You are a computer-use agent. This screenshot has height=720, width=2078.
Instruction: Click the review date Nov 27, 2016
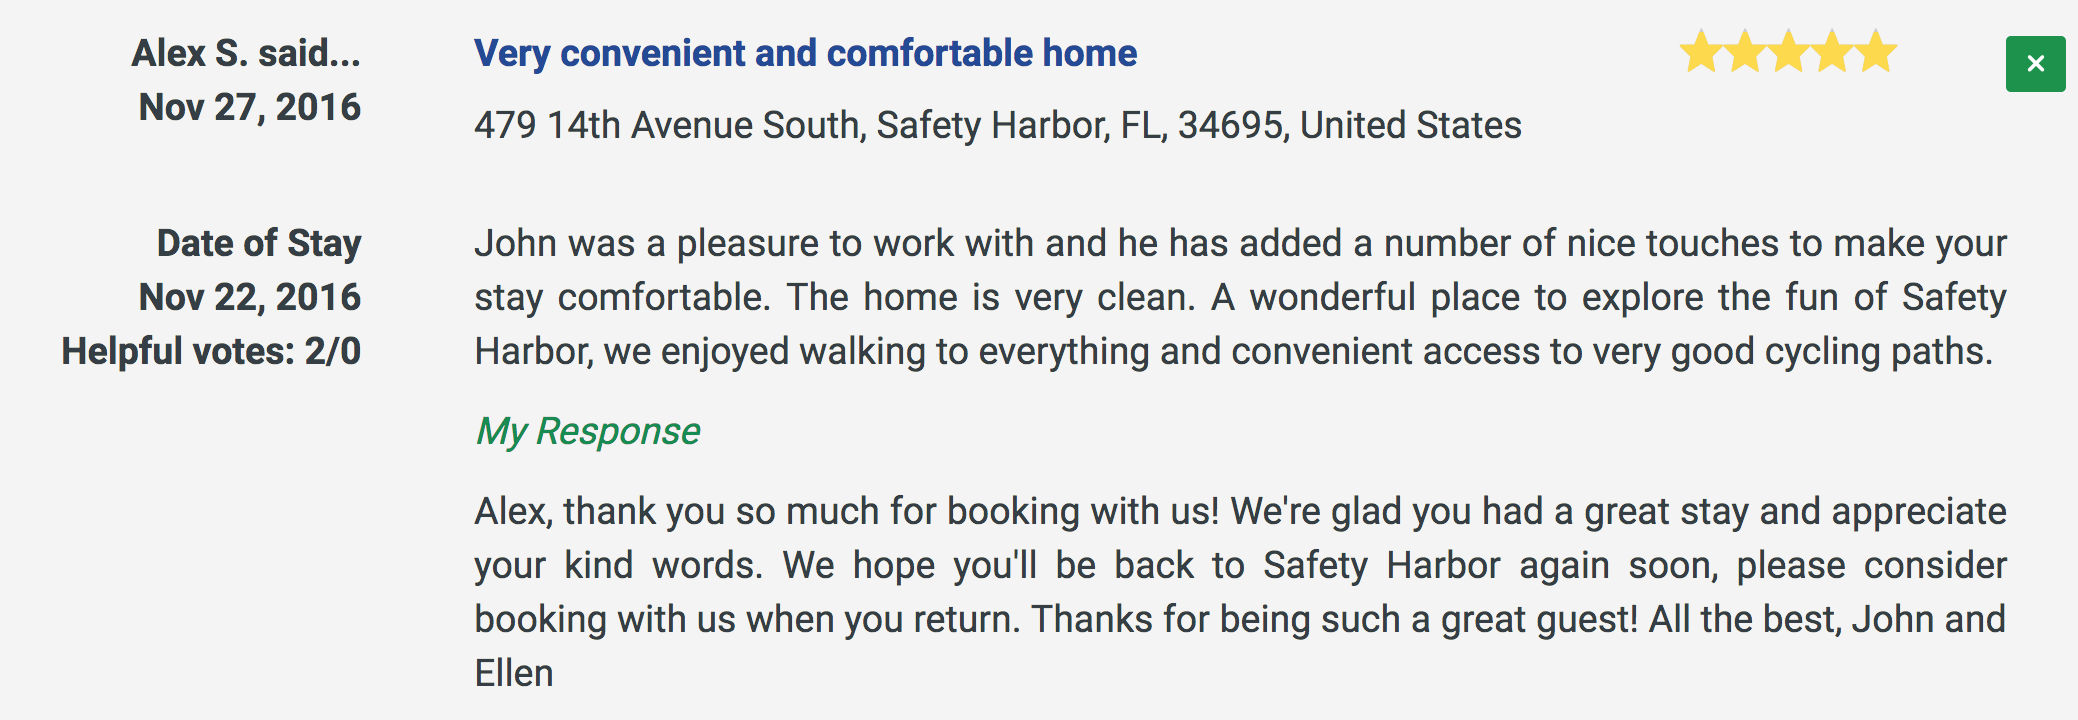point(250,107)
